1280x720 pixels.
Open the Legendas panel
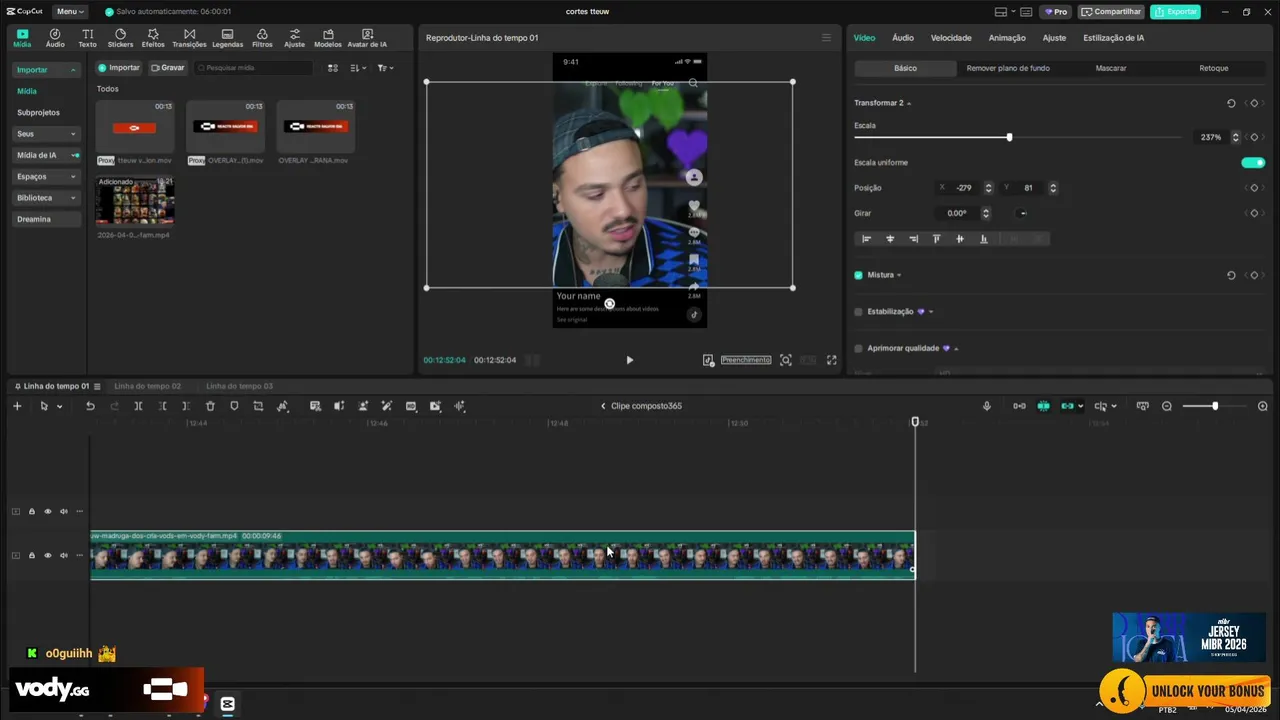click(x=227, y=38)
